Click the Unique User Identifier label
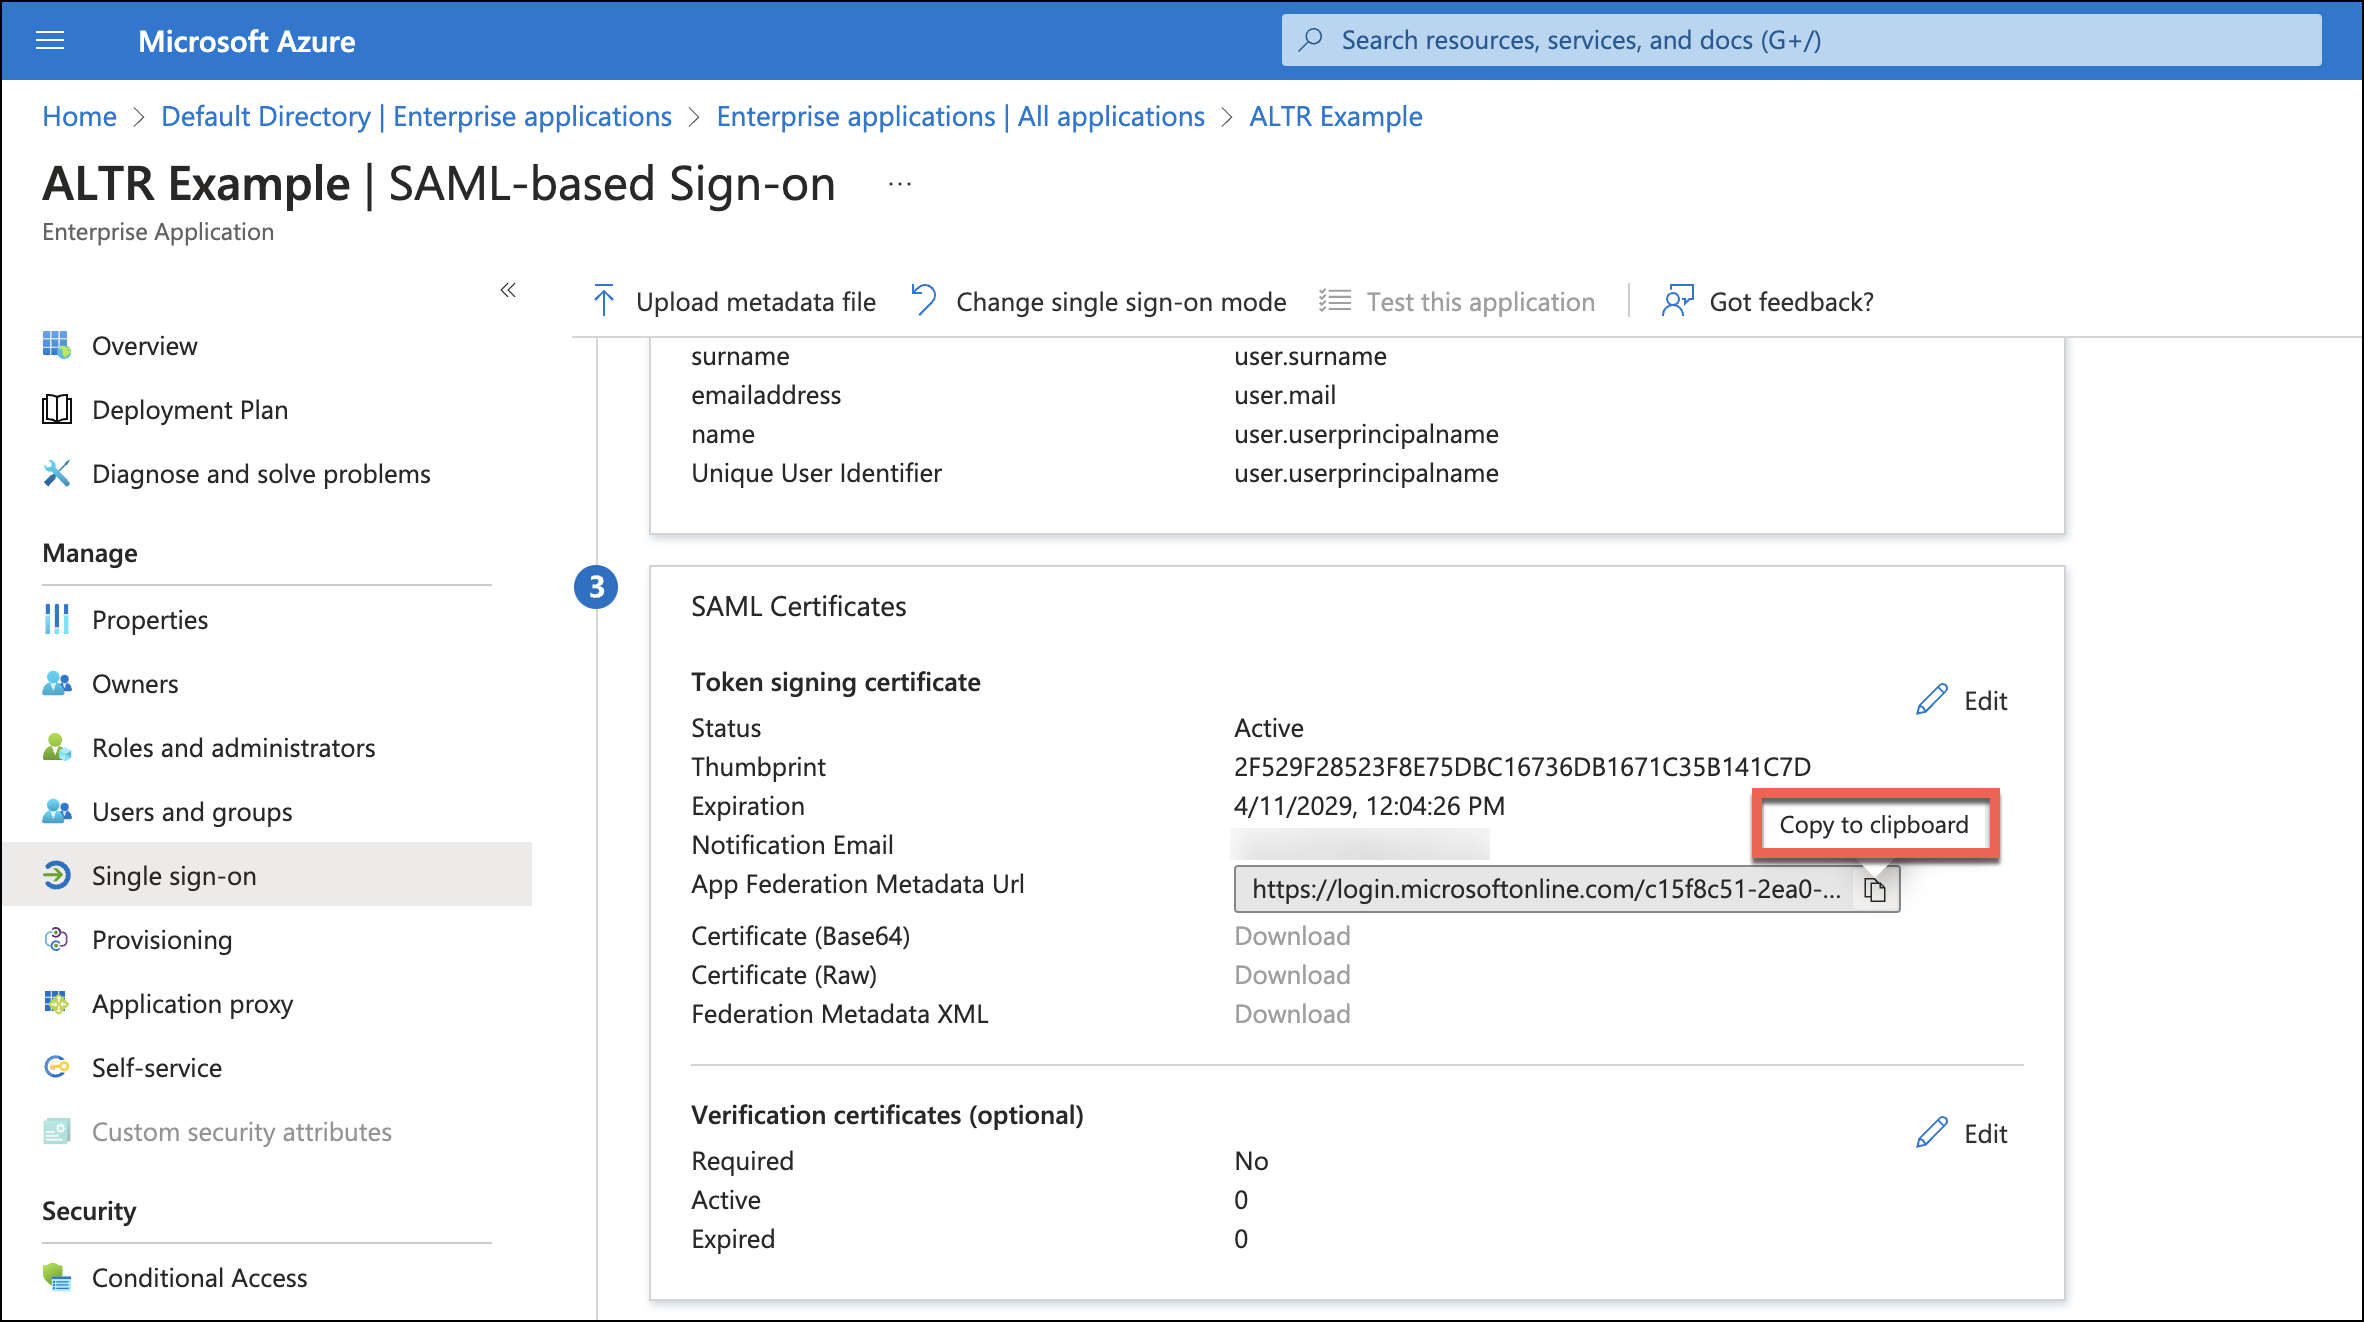Screen dimensions: 2364x1322 (816, 473)
